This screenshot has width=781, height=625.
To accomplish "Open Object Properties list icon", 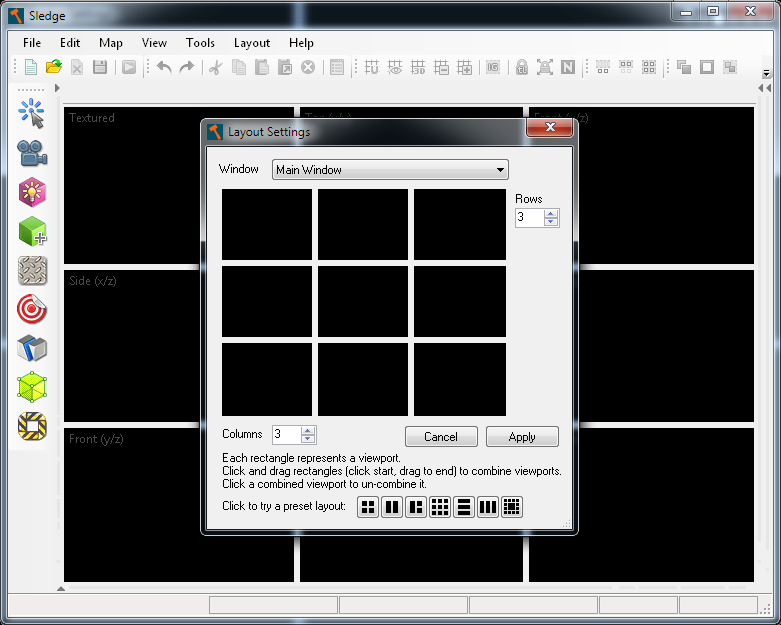I will point(337,67).
